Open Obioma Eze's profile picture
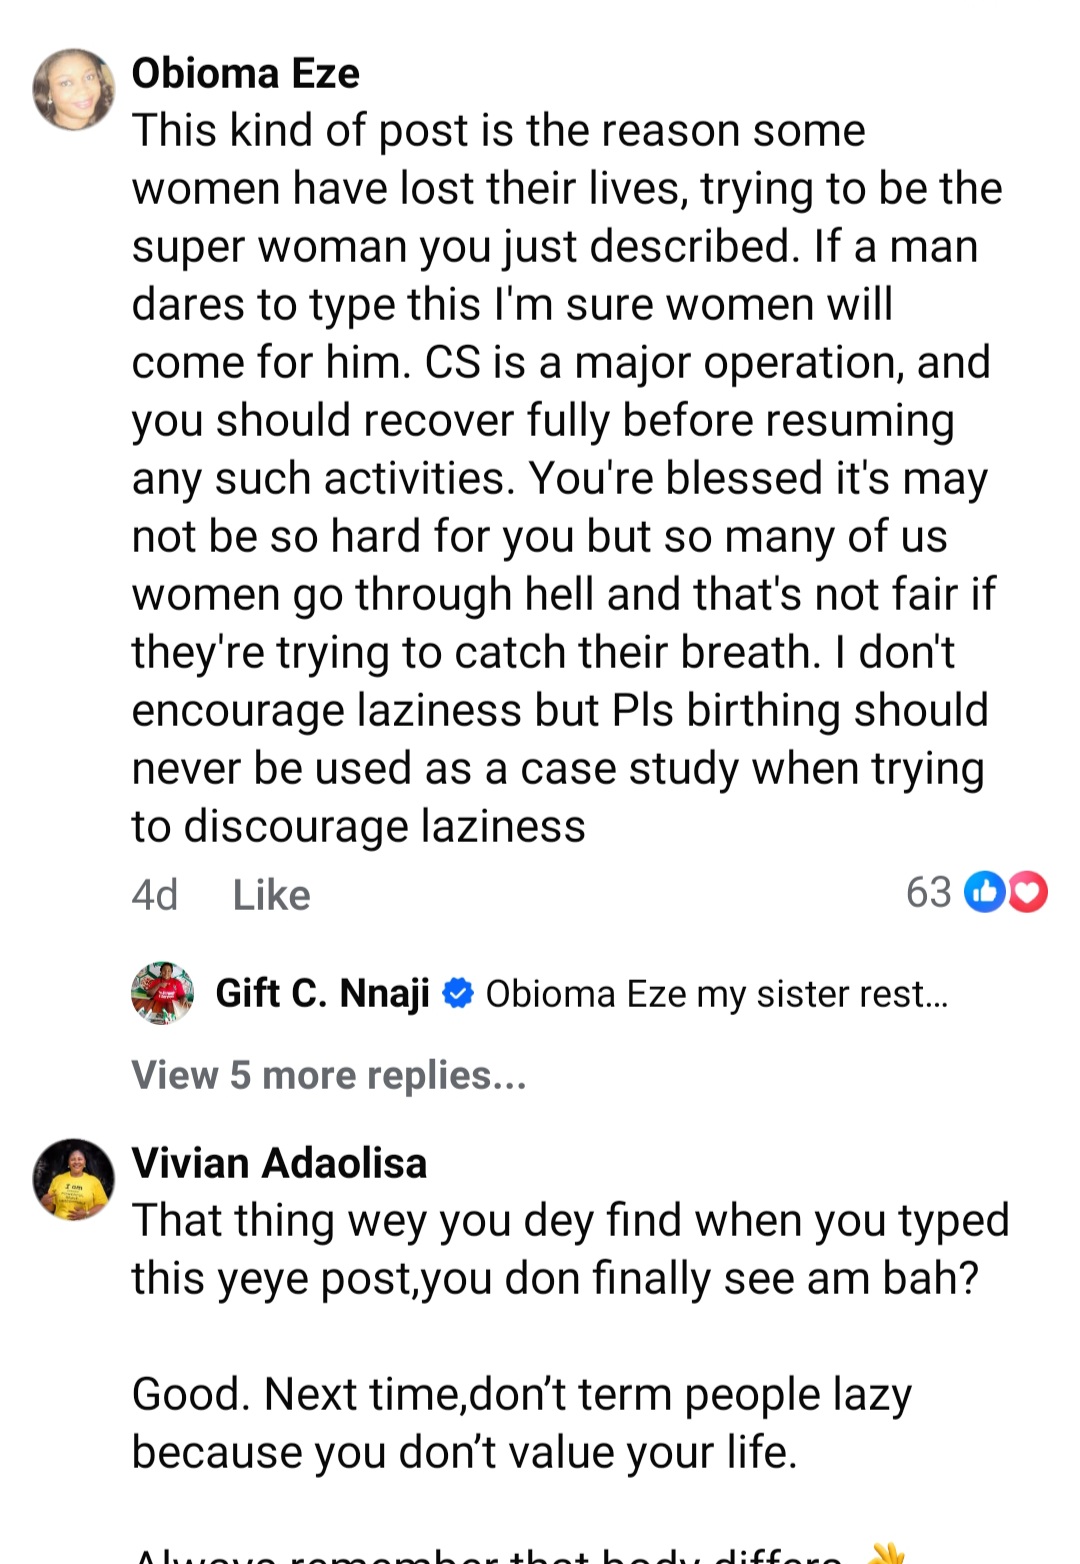 coord(73,89)
